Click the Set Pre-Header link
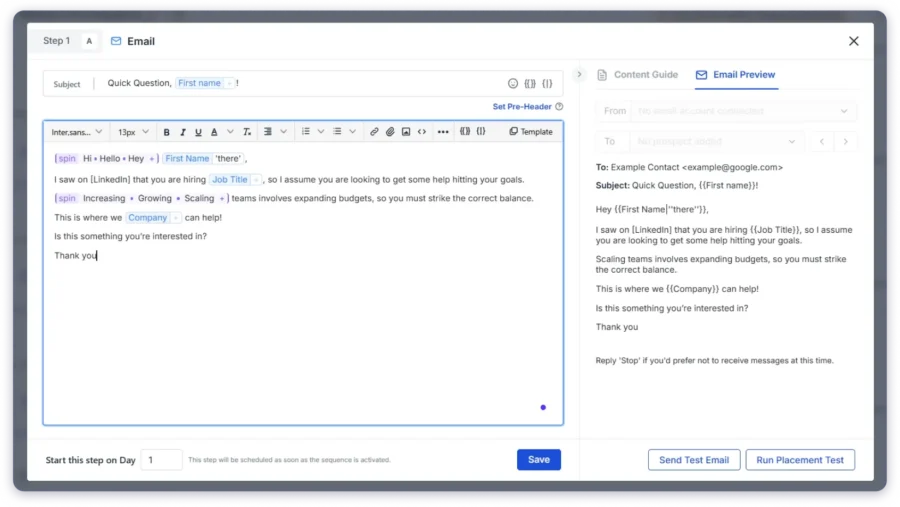 click(x=522, y=107)
